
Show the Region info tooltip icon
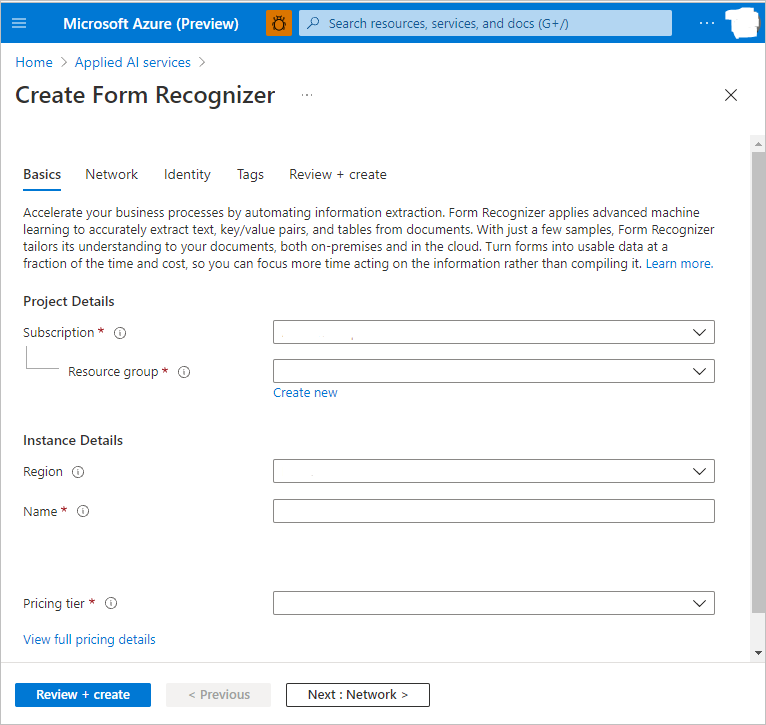point(78,472)
